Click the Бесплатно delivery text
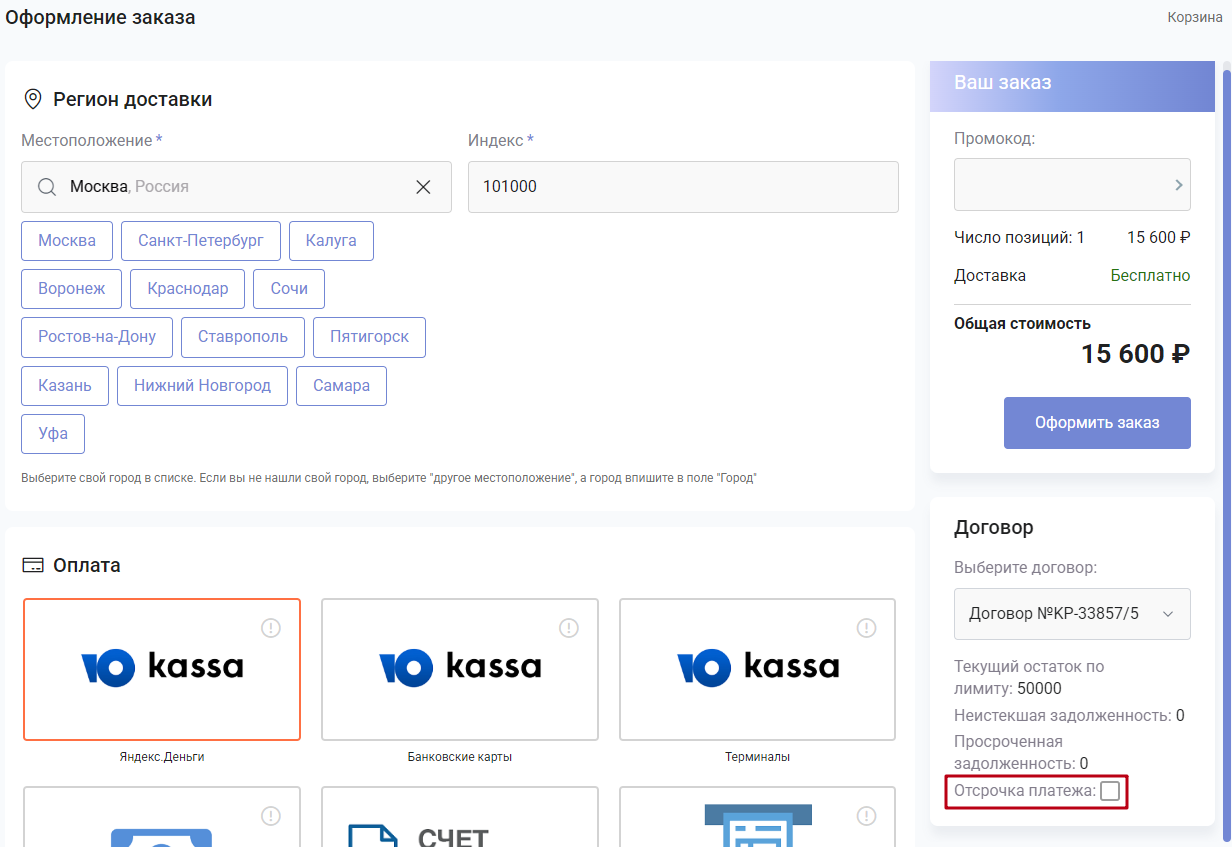This screenshot has width=1232, height=847. pyautogui.click(x=1150, y=275)
